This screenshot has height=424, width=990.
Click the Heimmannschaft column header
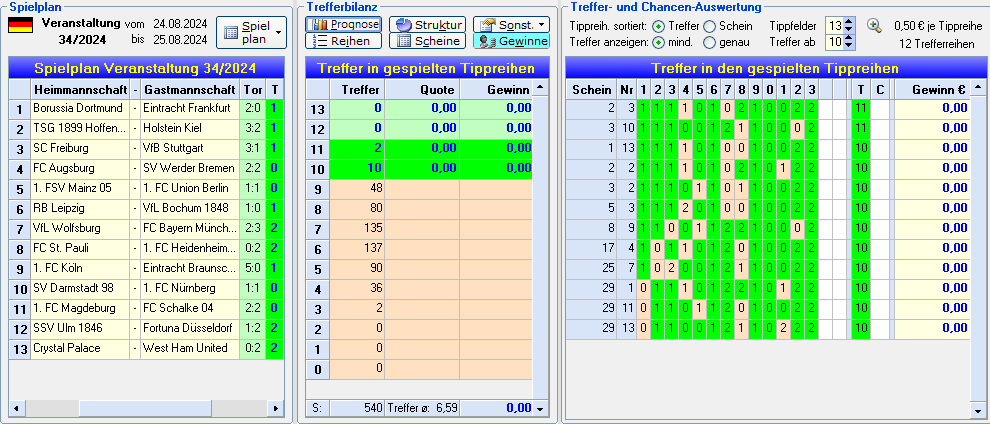pos(80,89)
